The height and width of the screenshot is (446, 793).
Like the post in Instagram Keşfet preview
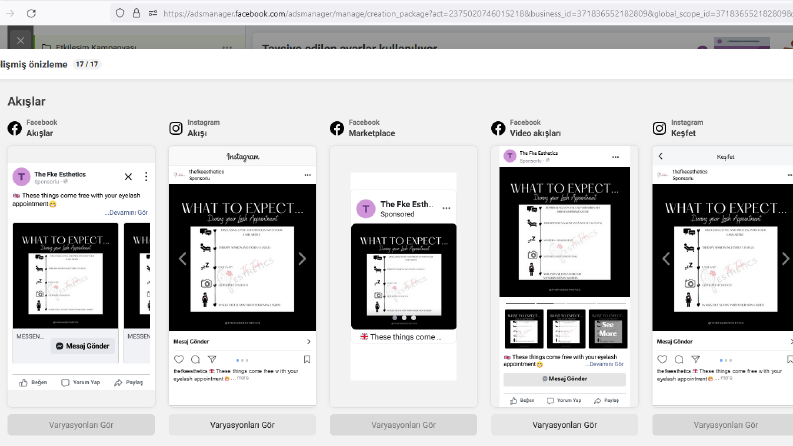(x=663, y=360)
